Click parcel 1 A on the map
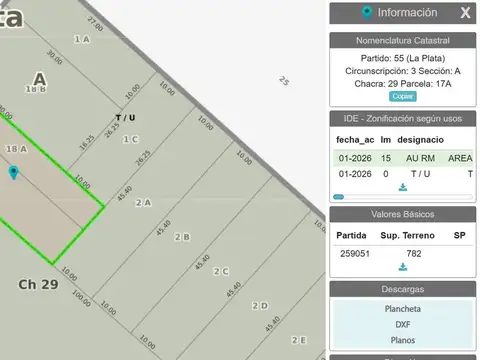480x360 pixels. pyautogui.click(x=82, y=39)
